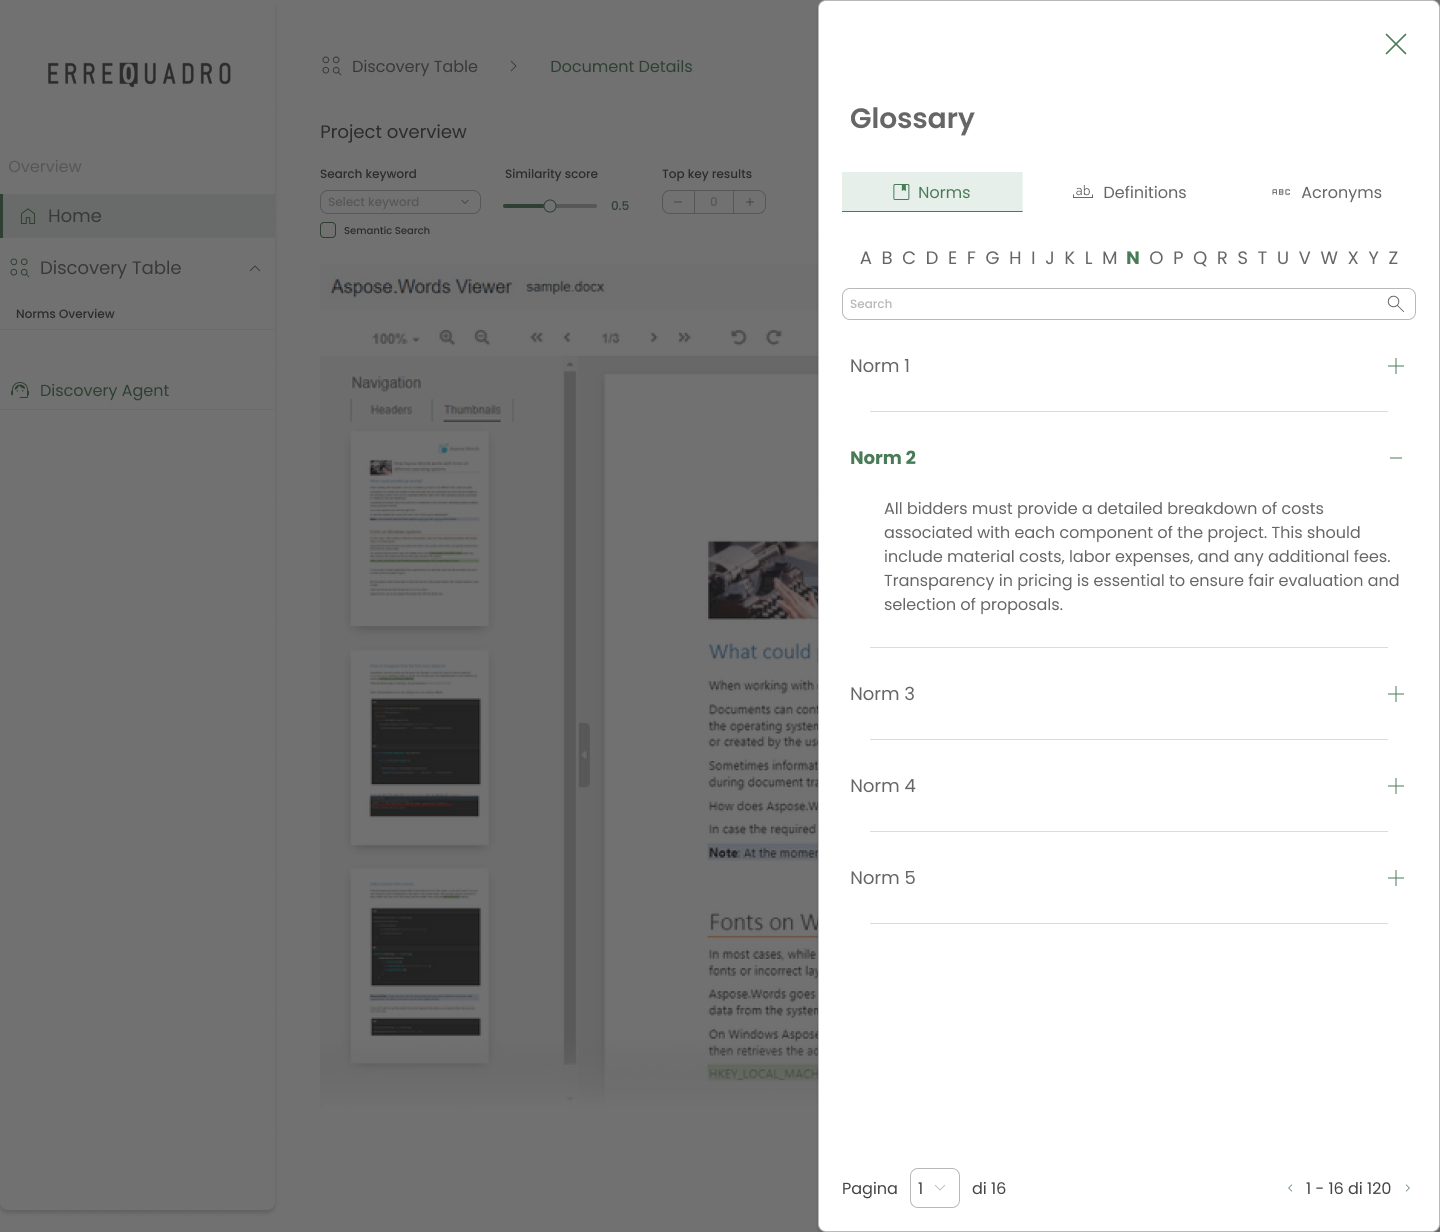
Task: Expand the Norm 4 entry
Action: coord(1396,786)
